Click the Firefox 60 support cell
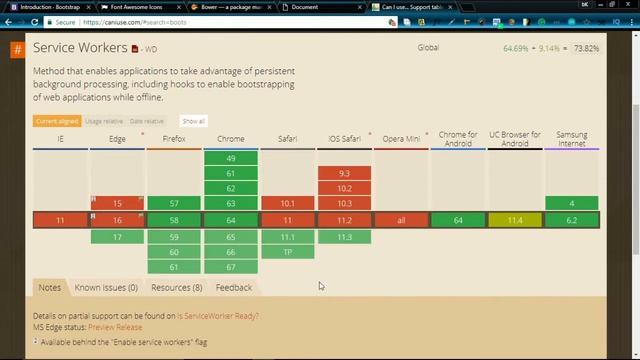 [x=174, y=252]
